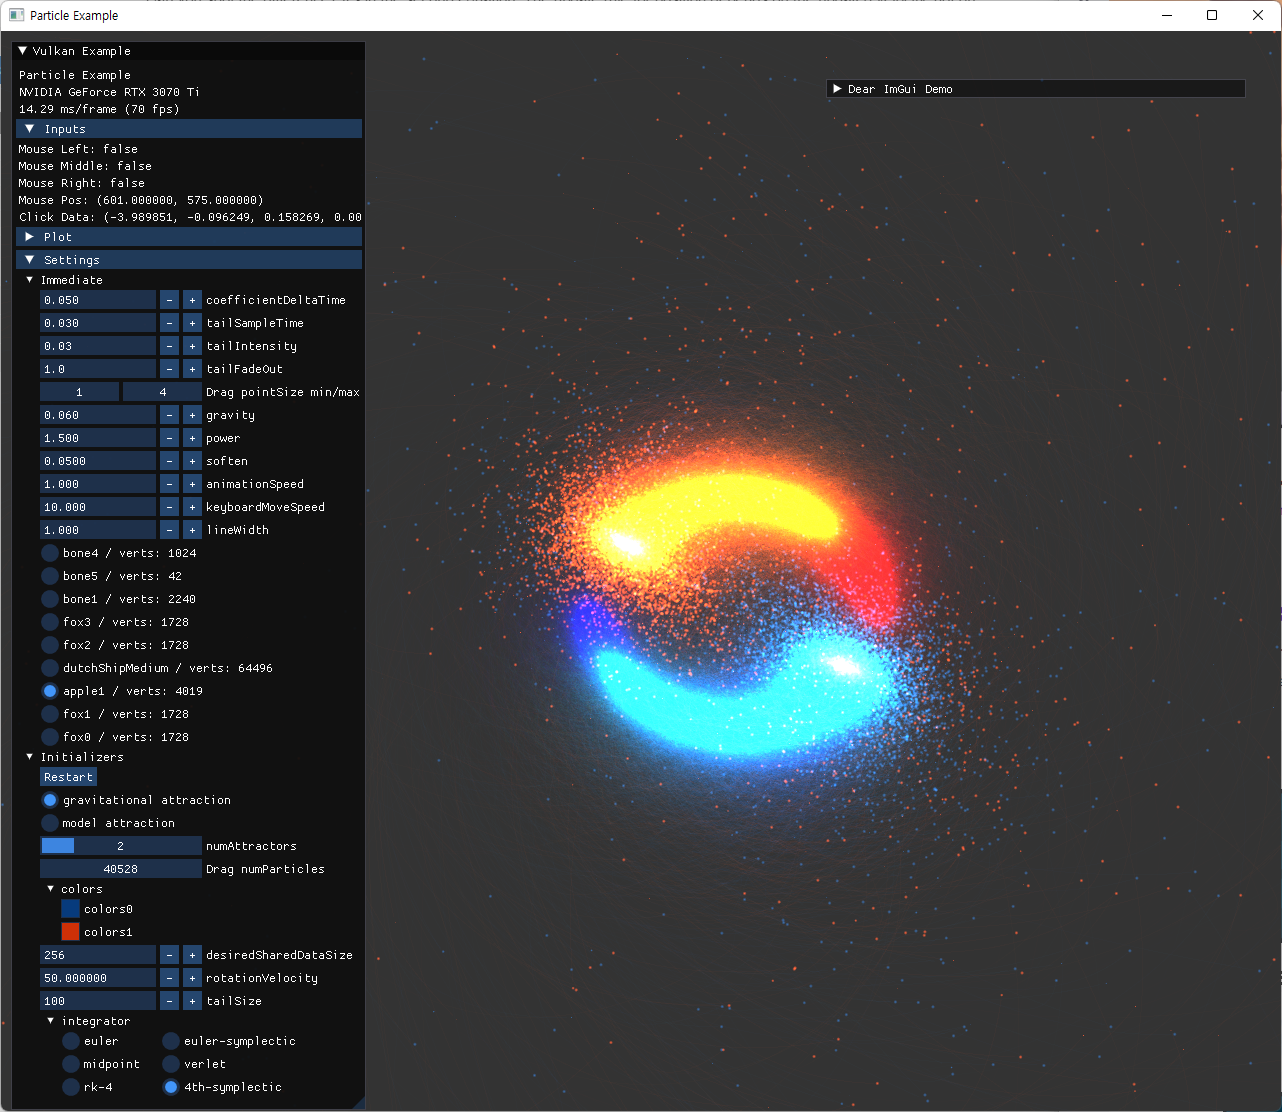Increase power with plus button
The width and height of the screenshot is (1282, 1112).
(192, 438)
